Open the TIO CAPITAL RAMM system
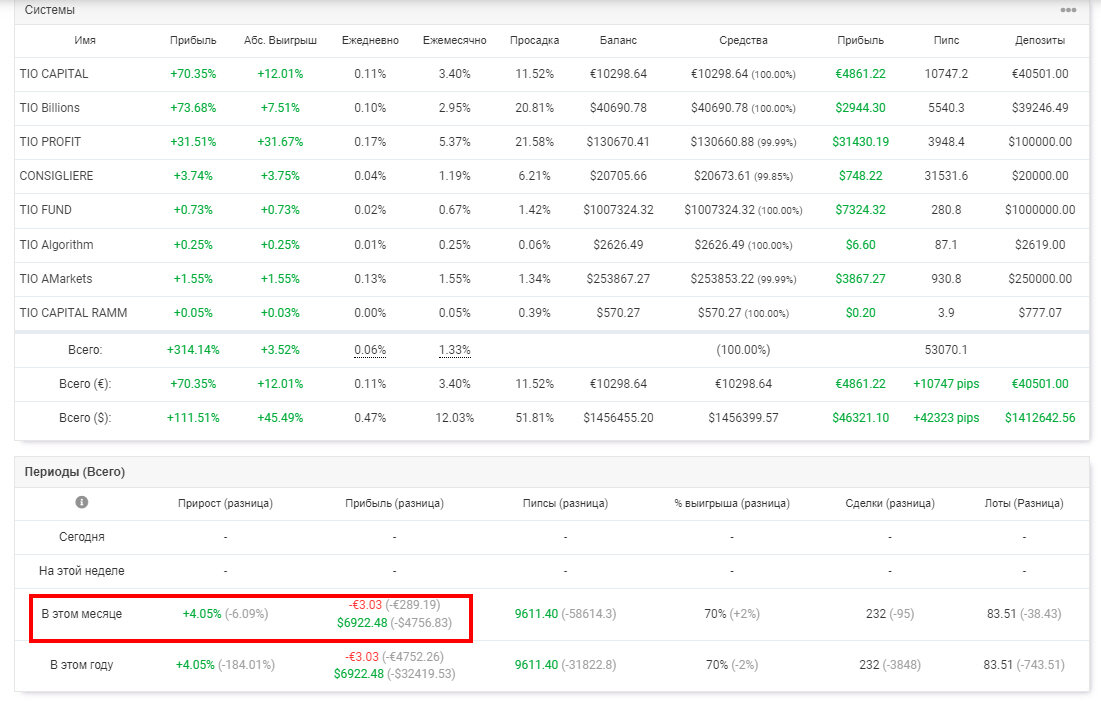 [x=74, y=313]
